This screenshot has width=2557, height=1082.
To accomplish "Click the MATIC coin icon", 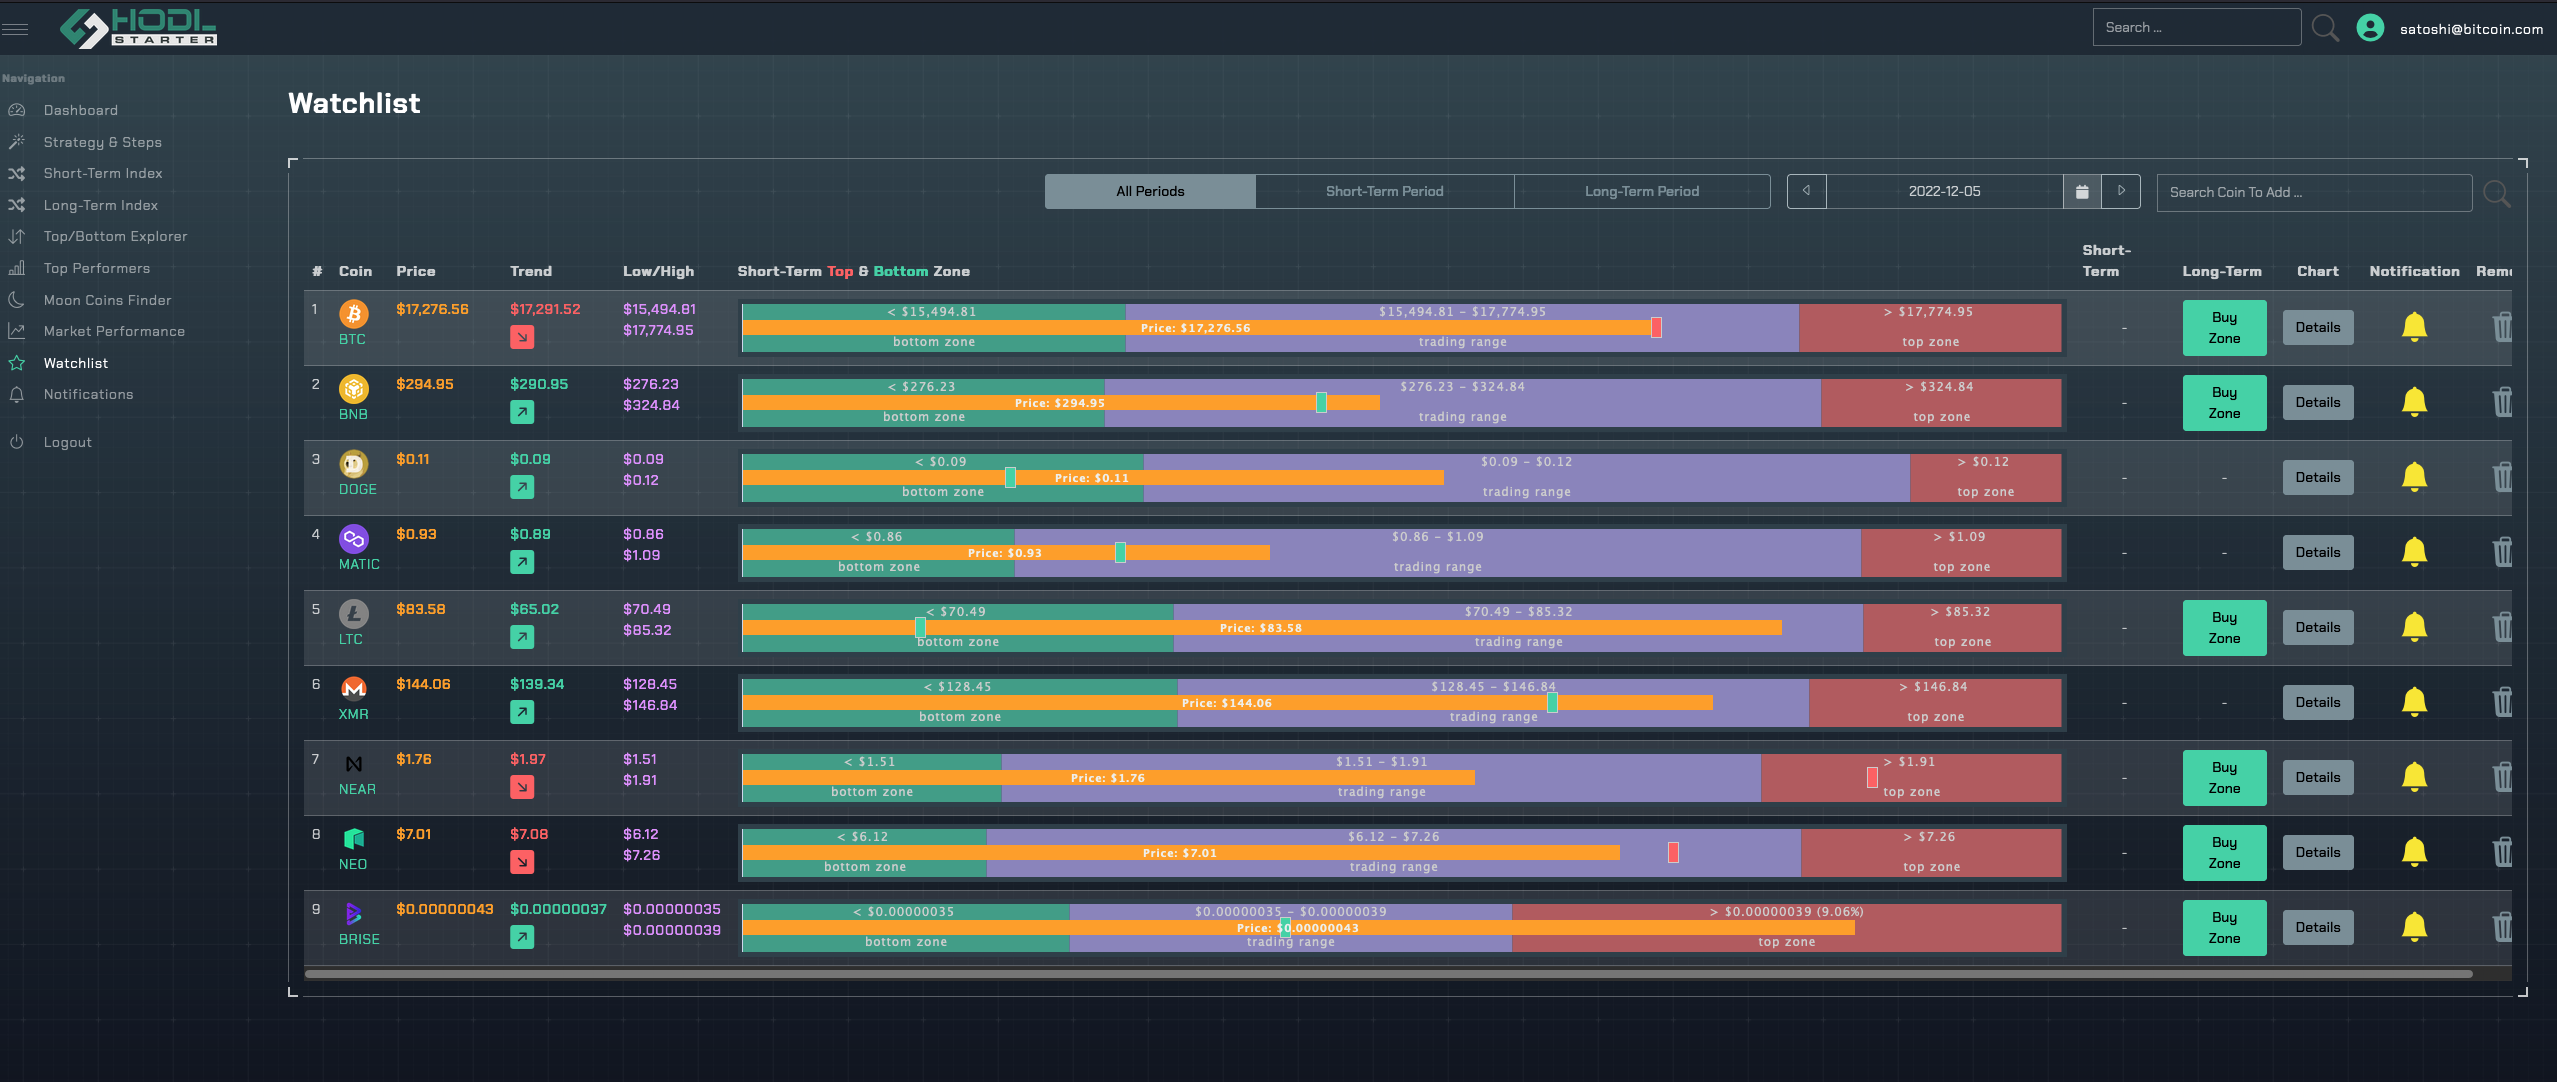I will 354,539.
